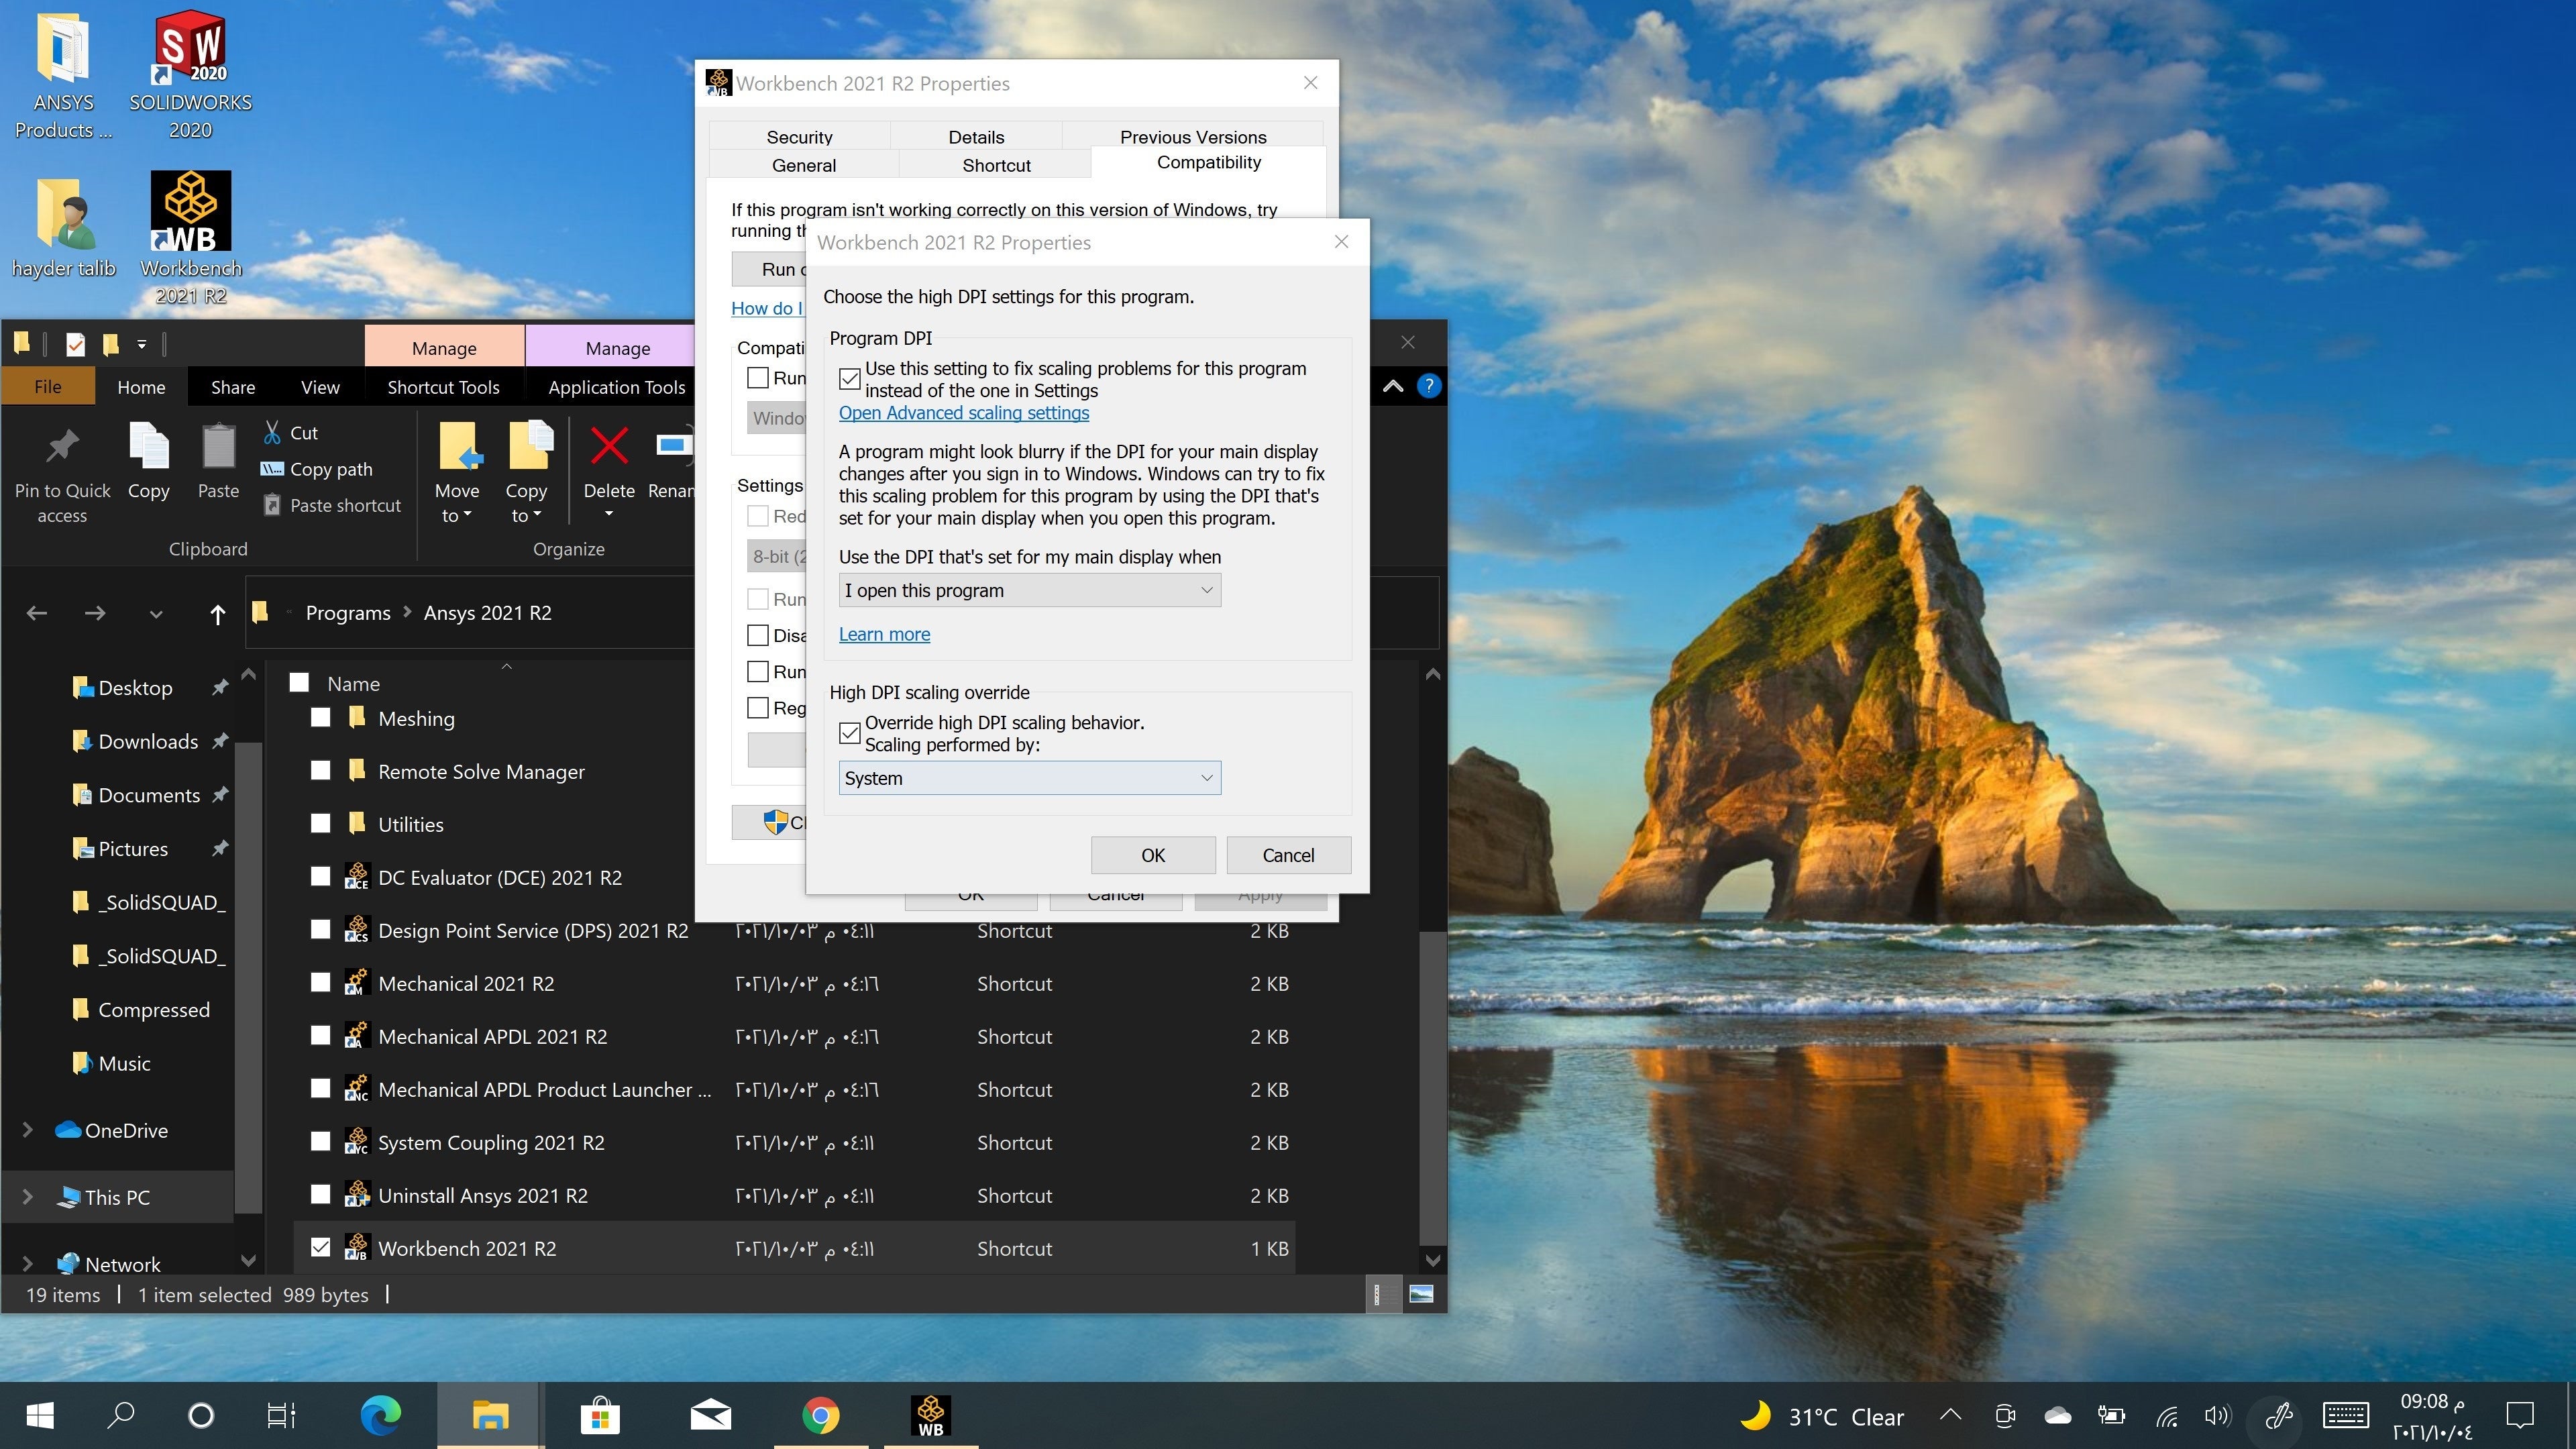This screenshot has width=2576, height=1449.
Task: Open Mail app from taskbar
Action: [x=711, y=1415]
